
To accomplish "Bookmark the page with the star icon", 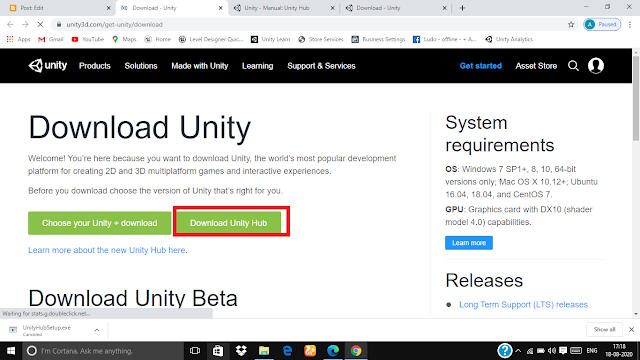I will tap(571, 24).
